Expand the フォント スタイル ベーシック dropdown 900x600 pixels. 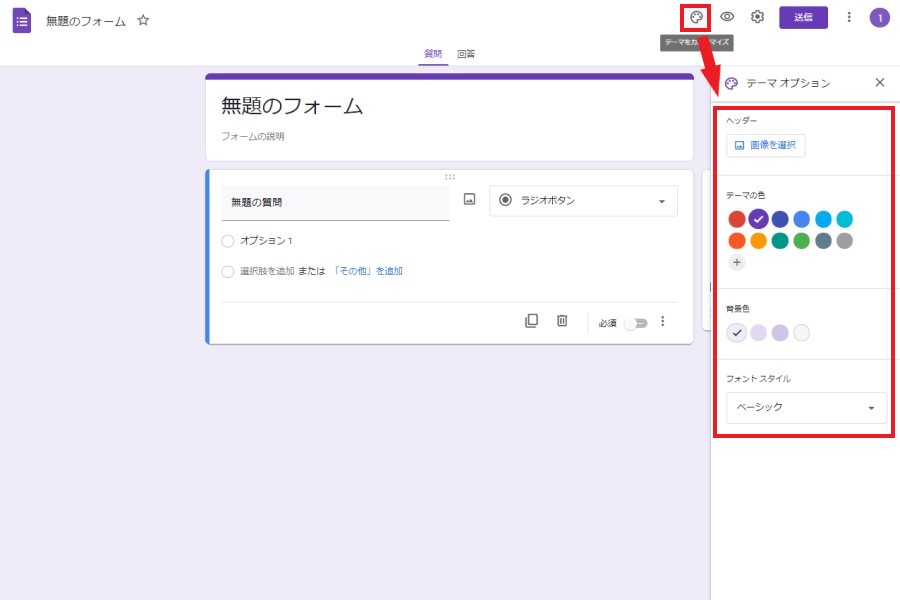[806, 408]
